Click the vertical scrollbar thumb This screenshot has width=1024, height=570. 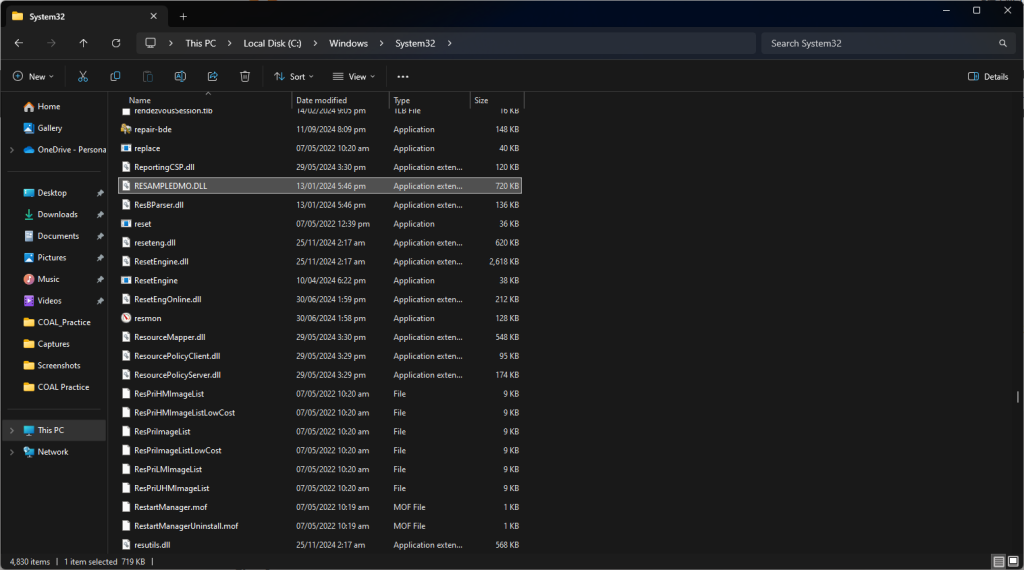pos(1017,396)
